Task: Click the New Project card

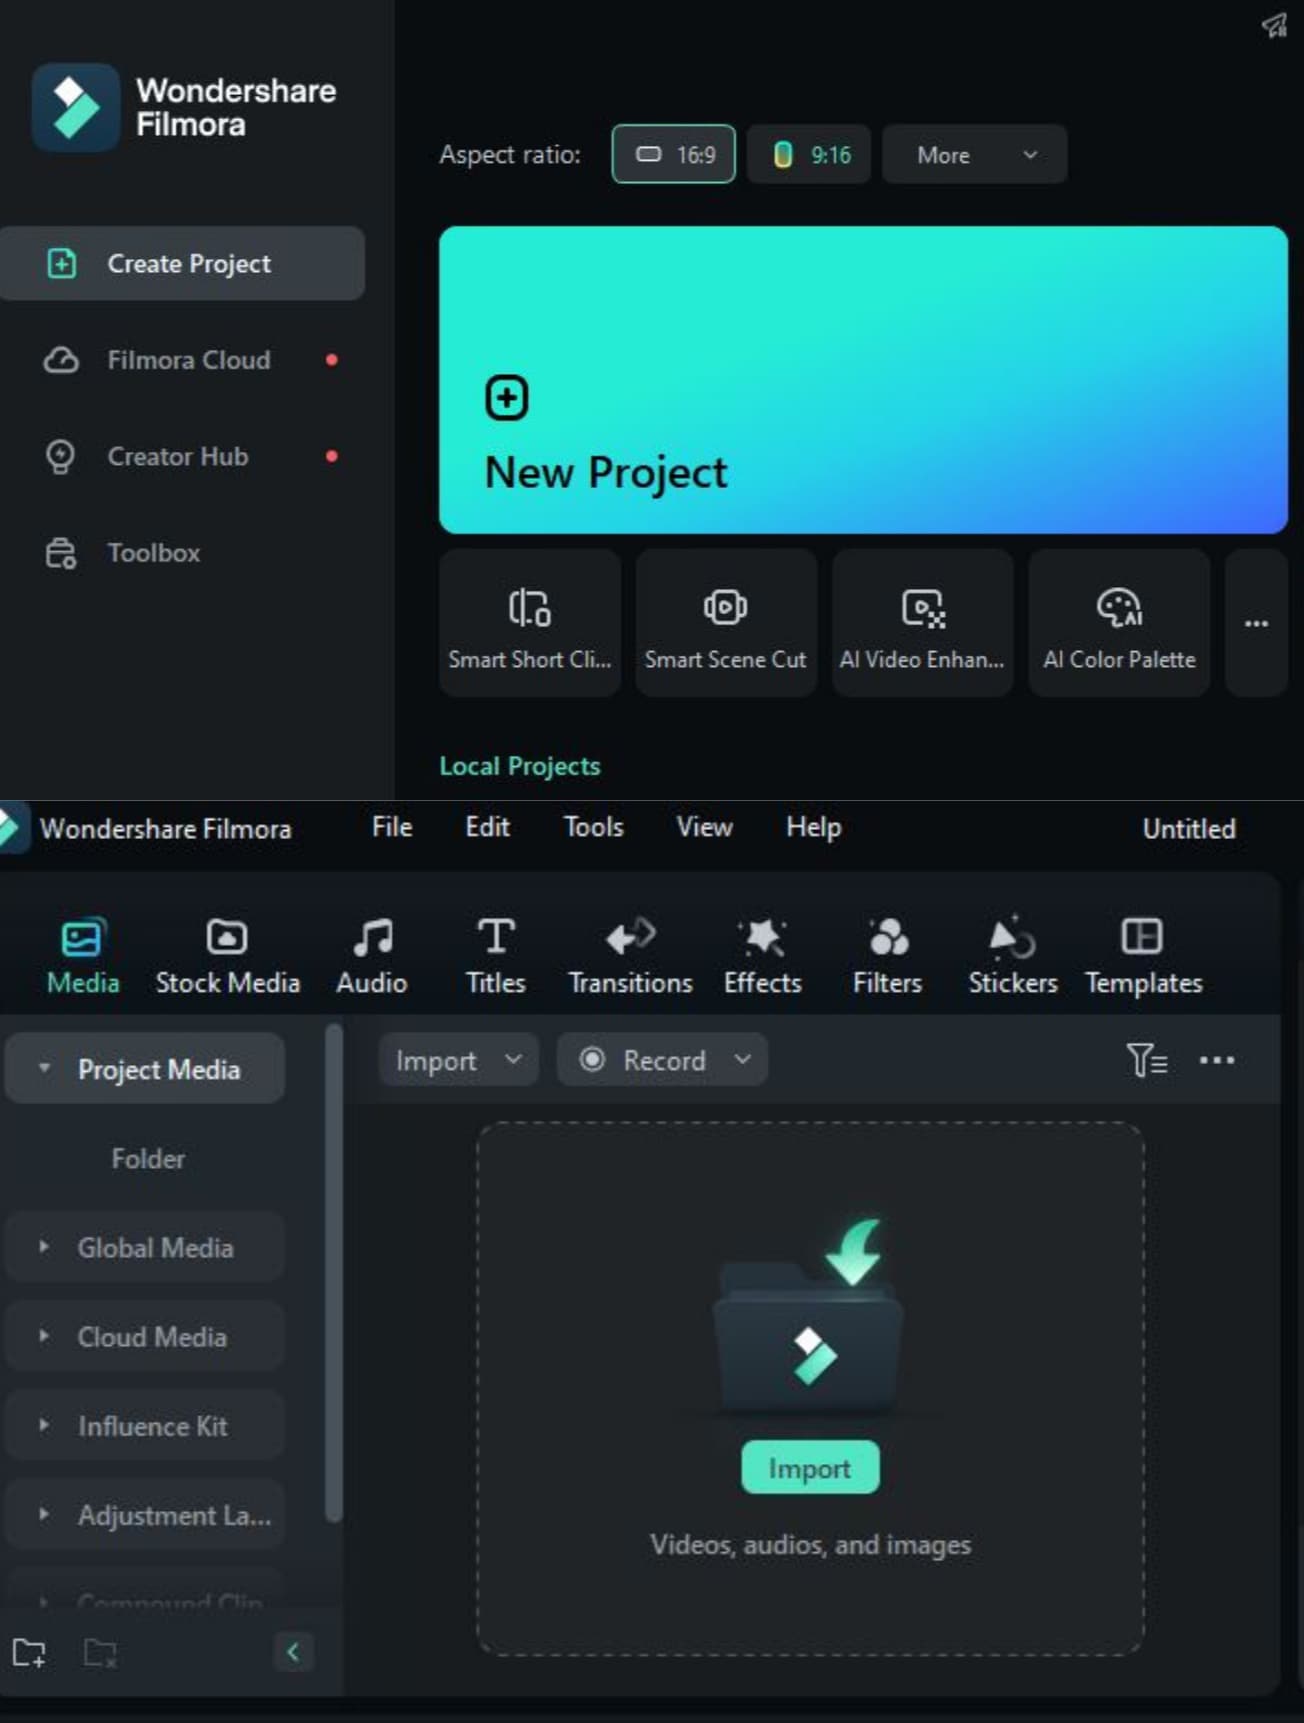Action: [x=863, y=380]
